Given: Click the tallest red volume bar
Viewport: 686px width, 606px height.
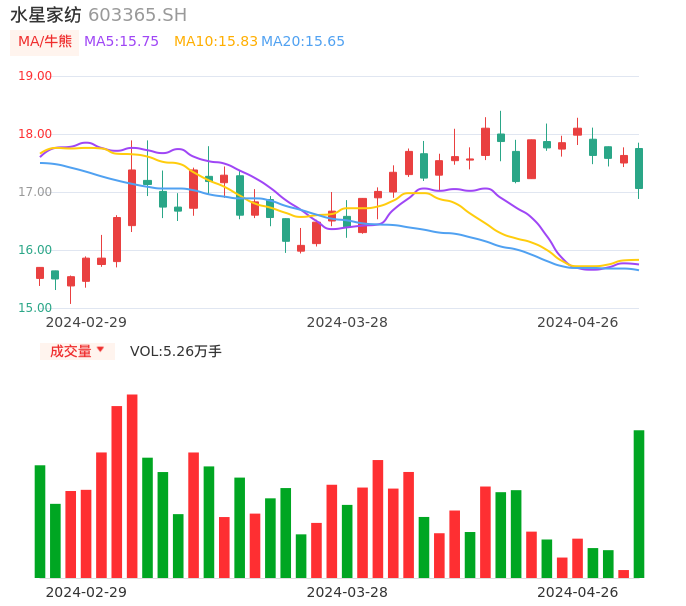Looking at the screenshot, I should tap(132, 485).
